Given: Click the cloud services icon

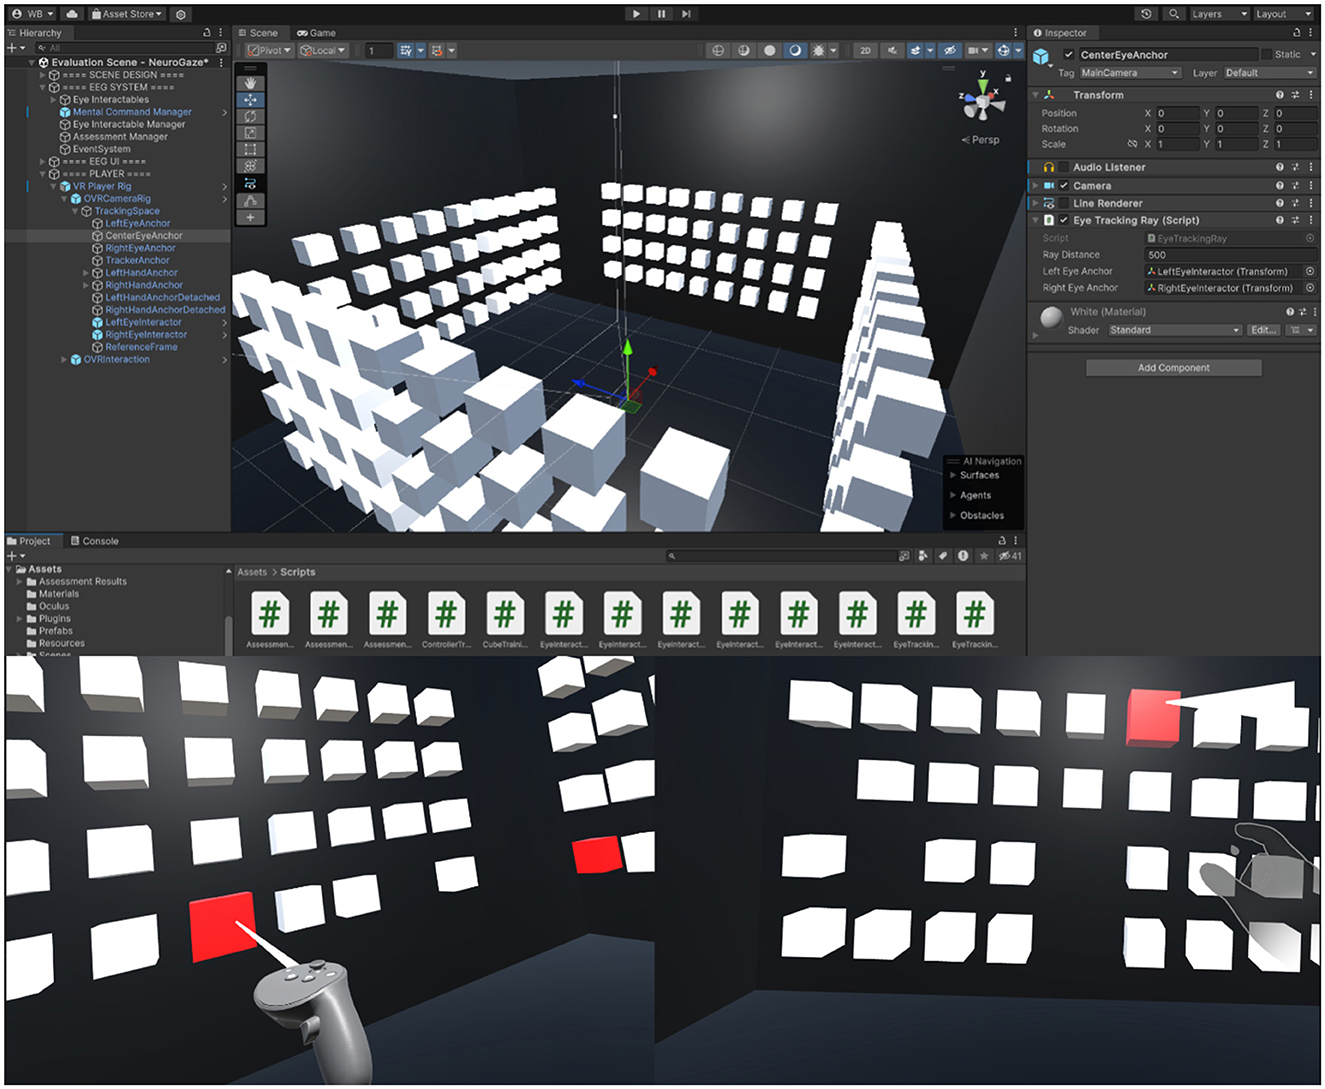Looking at the screenshot, I should click(72, 14).
